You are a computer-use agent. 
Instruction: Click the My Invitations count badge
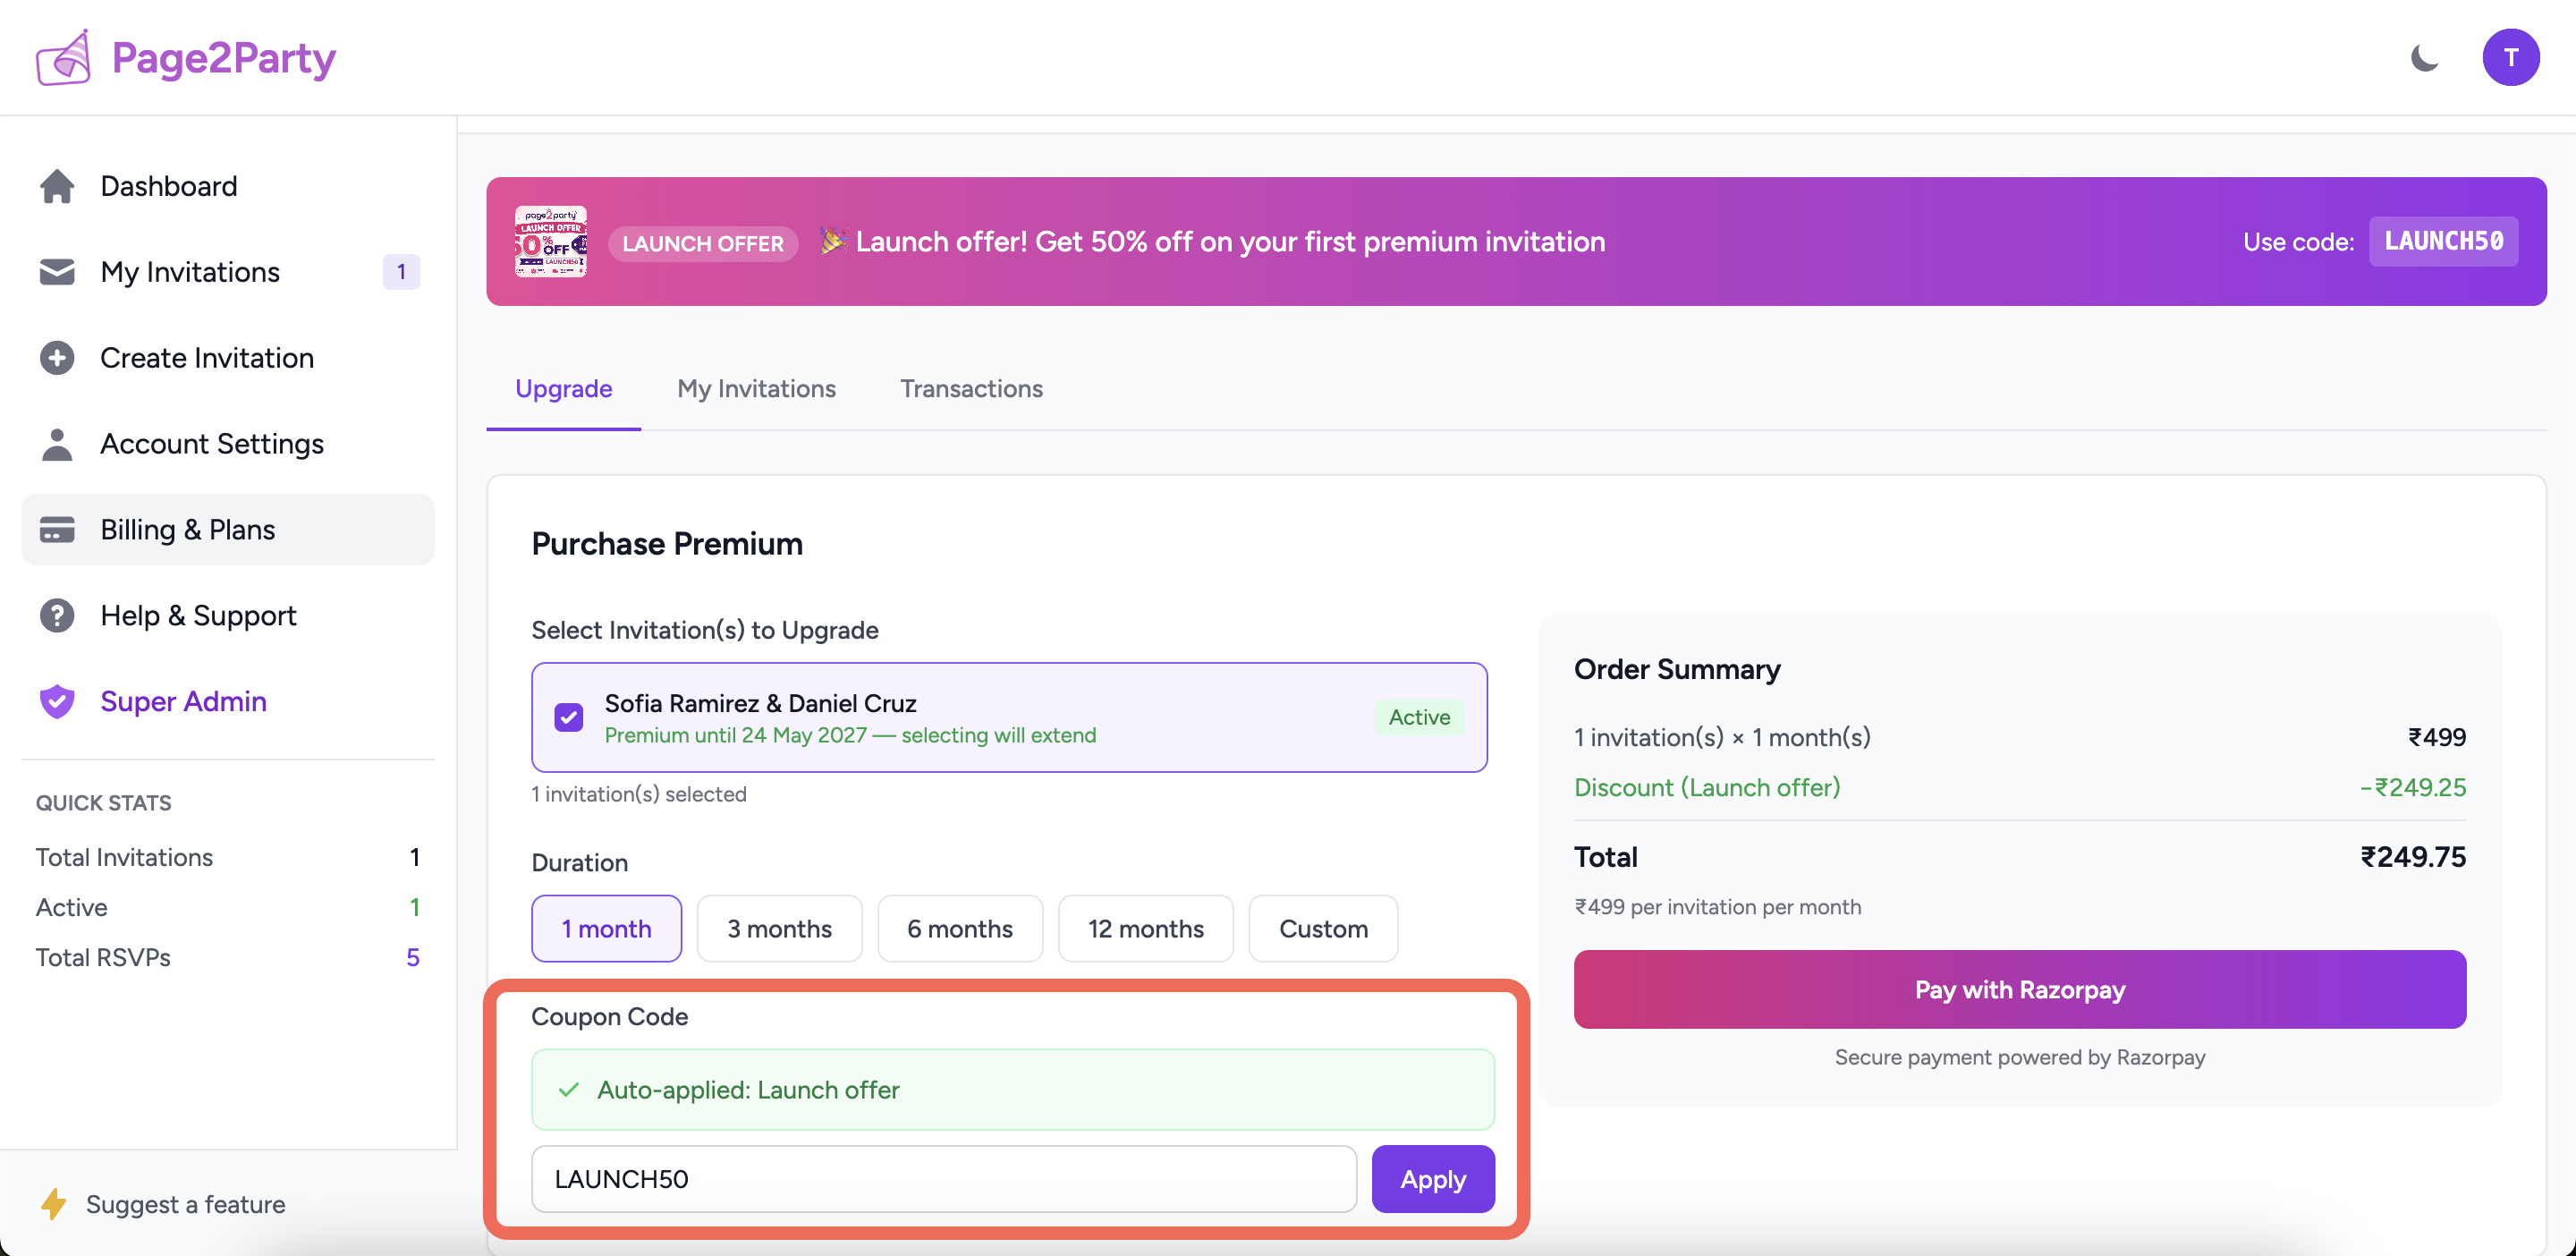pos(401,272)
